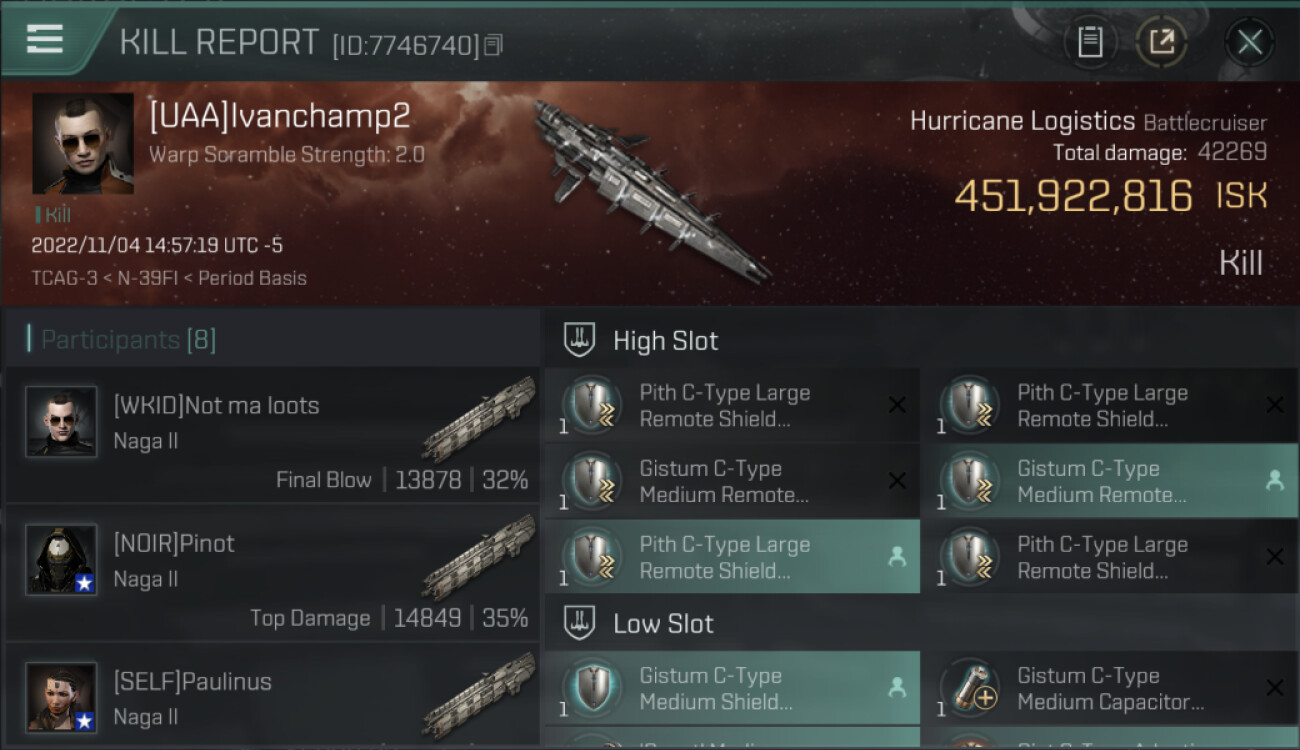Open Gistum C-Type Medium Capacitor module icon

pyautogui.click(x=970, y=688)
